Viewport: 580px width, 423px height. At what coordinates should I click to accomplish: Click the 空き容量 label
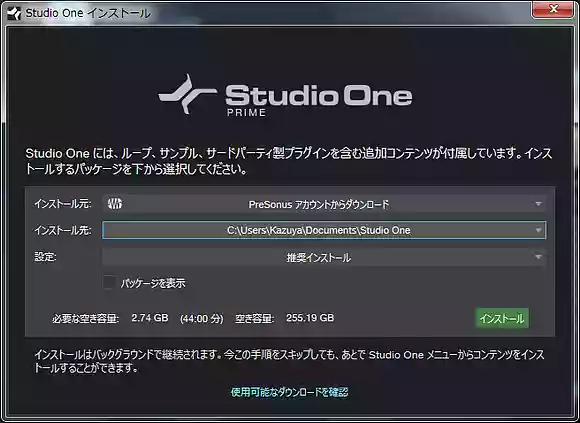254,318
